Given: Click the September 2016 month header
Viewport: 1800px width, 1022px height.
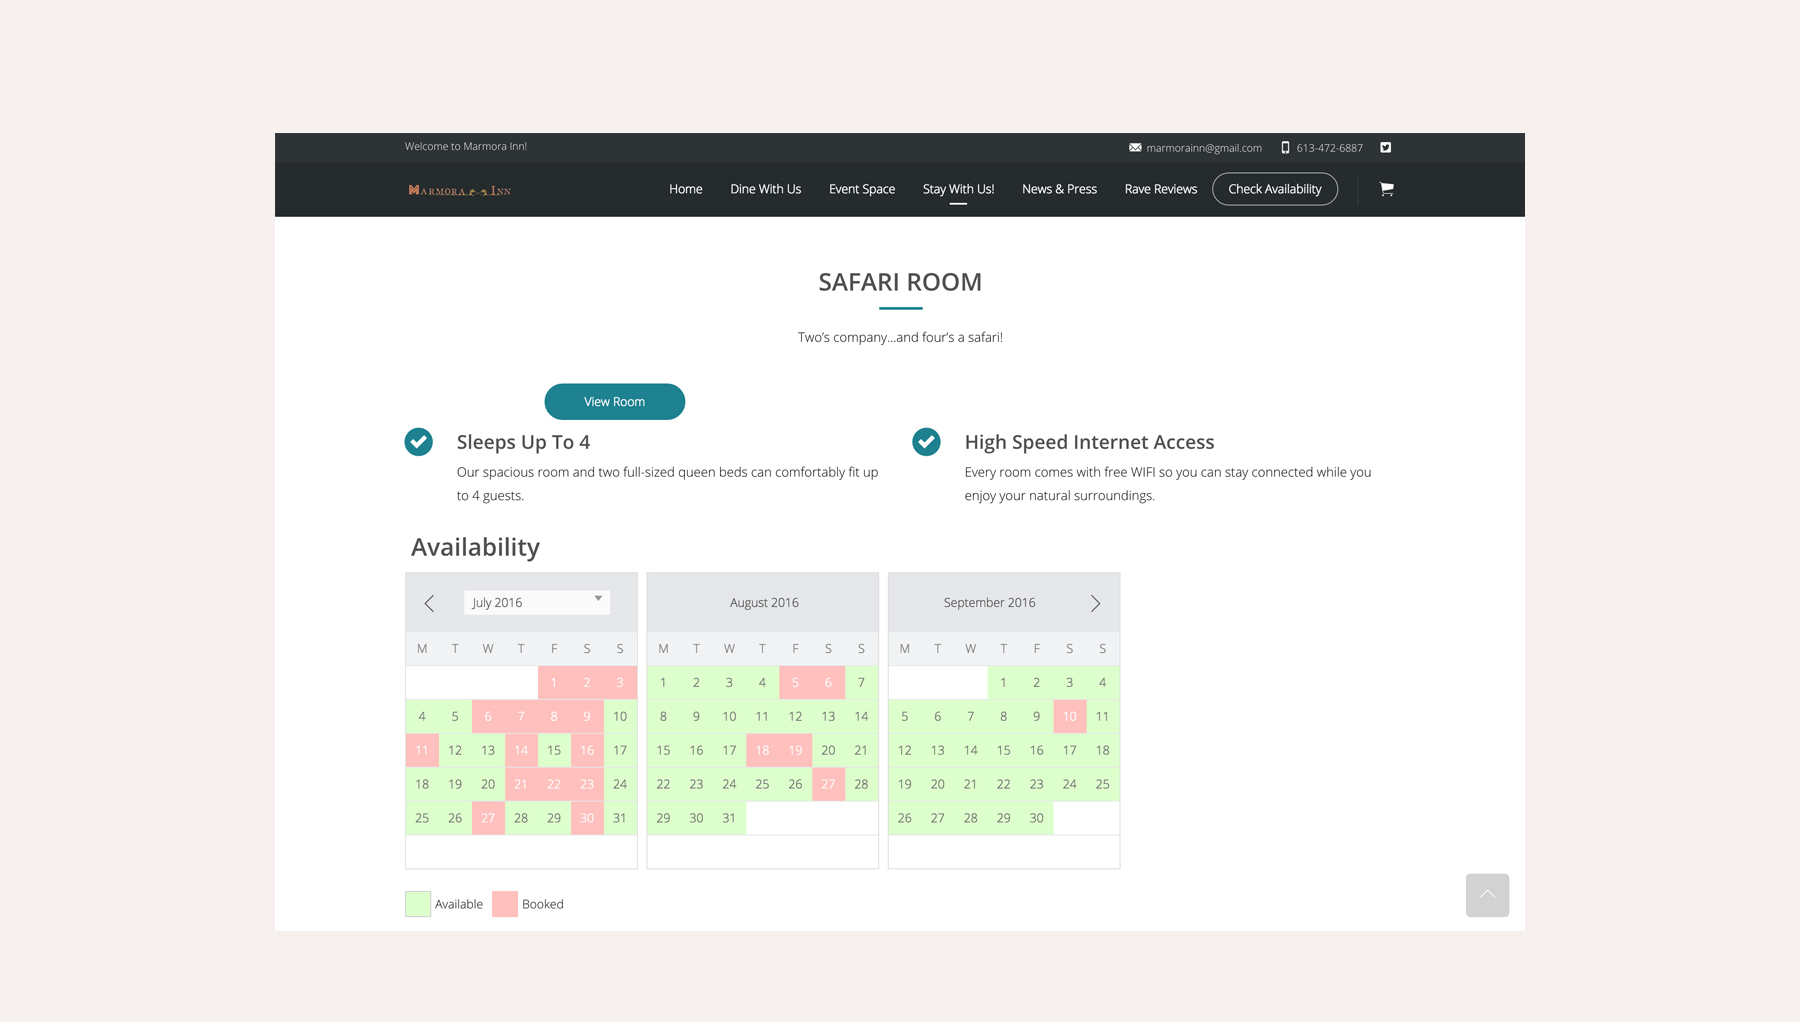Looking at the screenshot, I should point(989,602).
